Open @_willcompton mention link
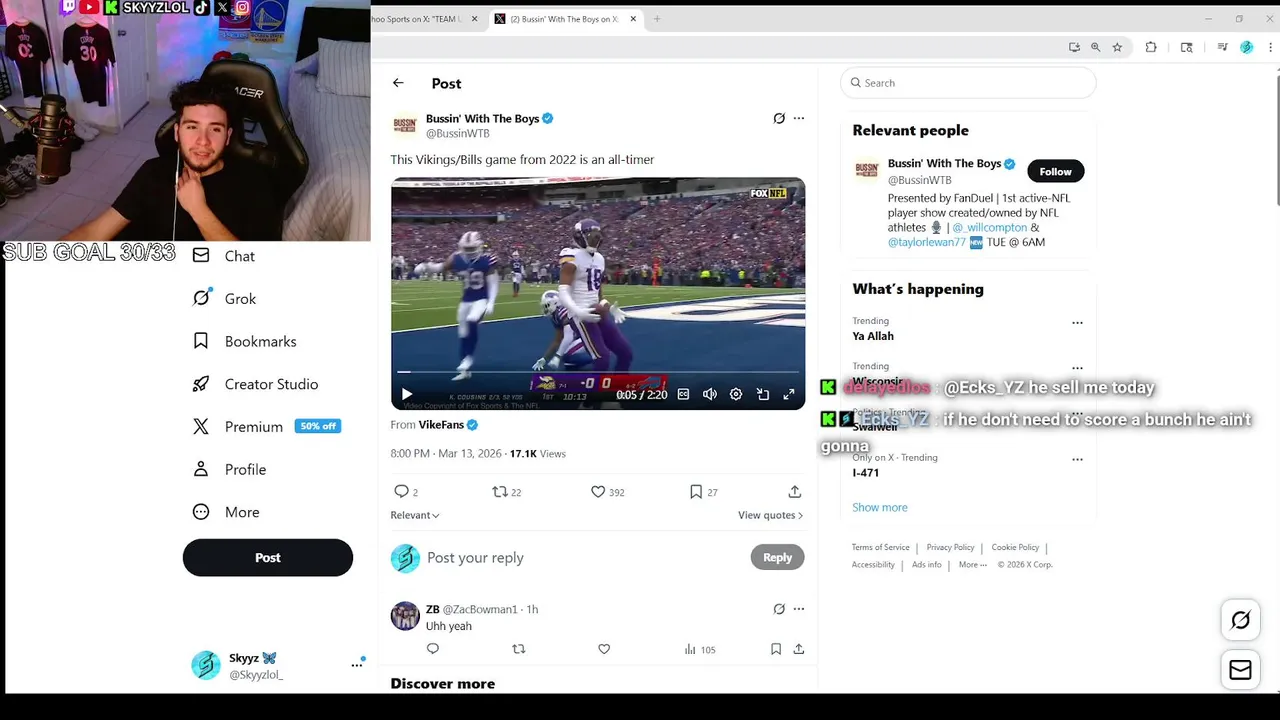This screenshot has width=1280, height=720. point(989,227)
